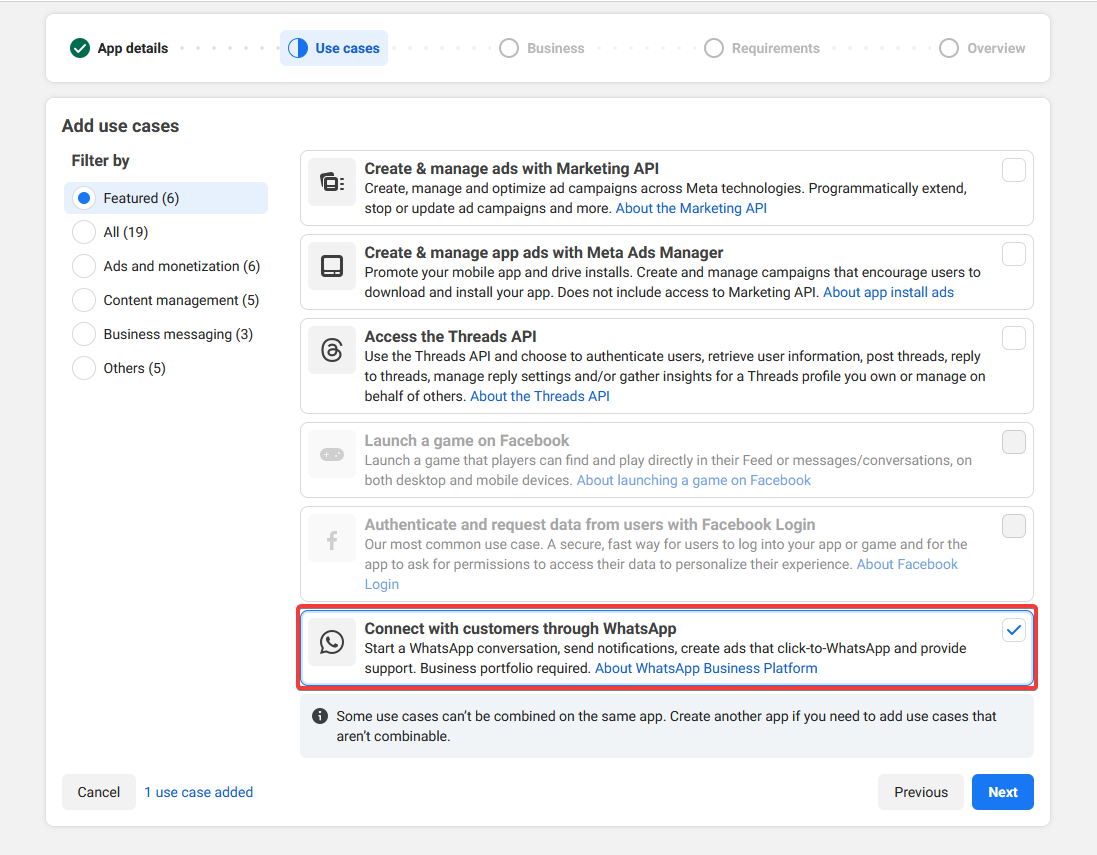
Task: Click the Featured filter's selected radio indicator
Action: (x=84, y=197)
